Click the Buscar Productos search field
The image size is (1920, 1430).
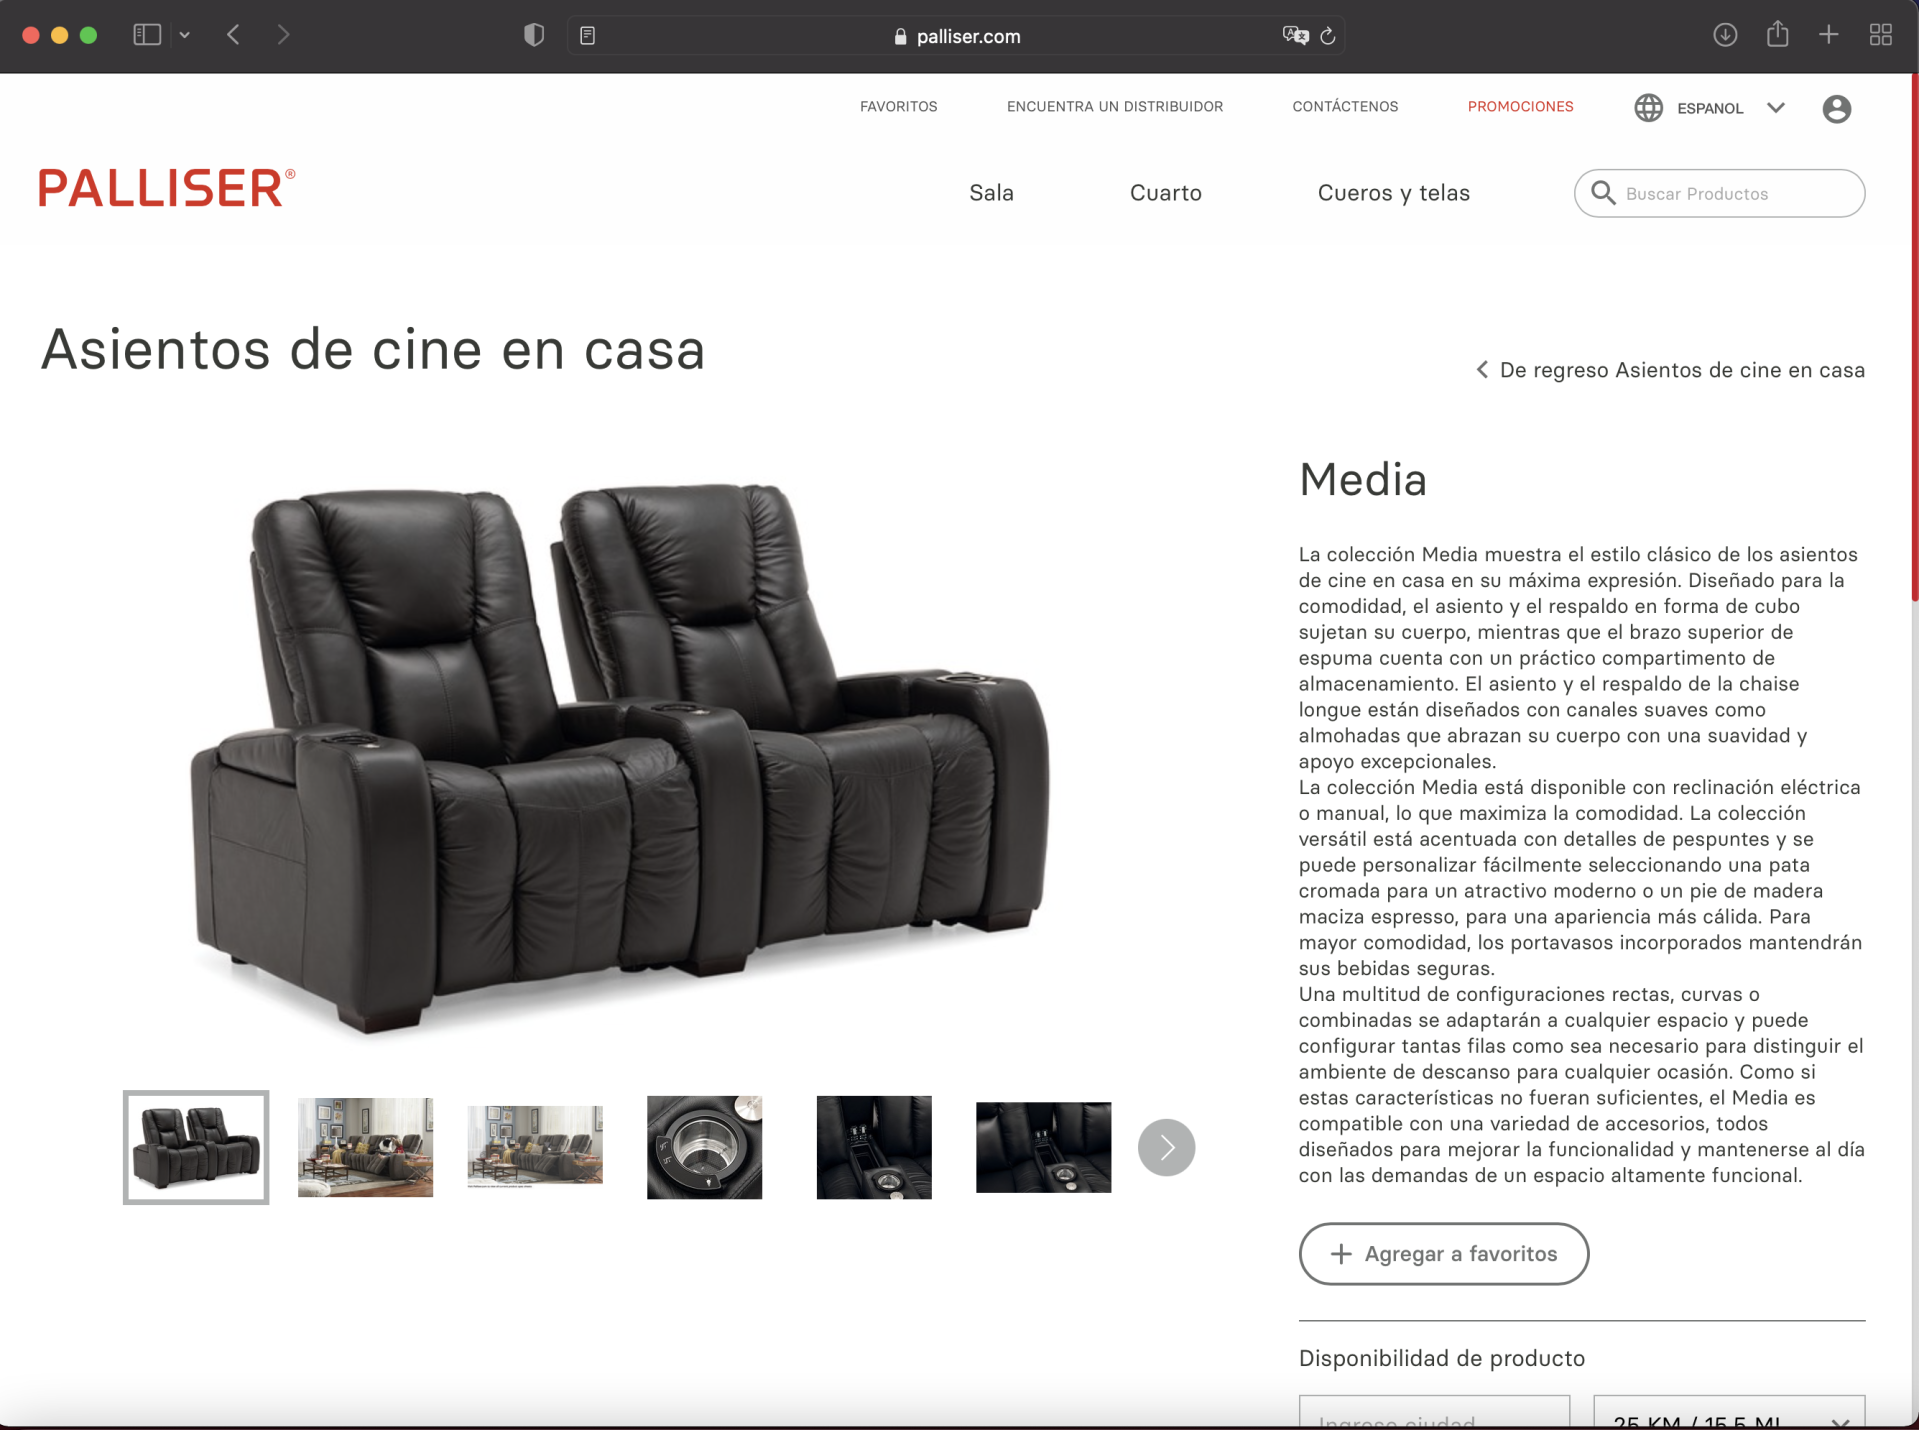pyautogui.click(x=1719, y=193)
